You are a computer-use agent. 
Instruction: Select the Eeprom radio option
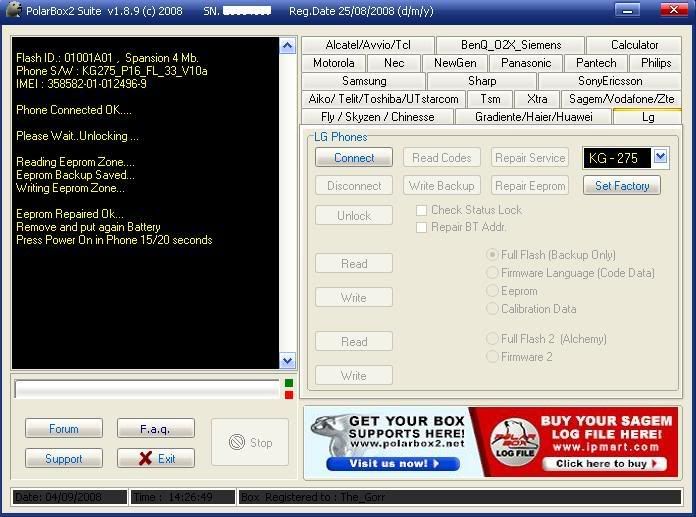(x=492, y=291)
